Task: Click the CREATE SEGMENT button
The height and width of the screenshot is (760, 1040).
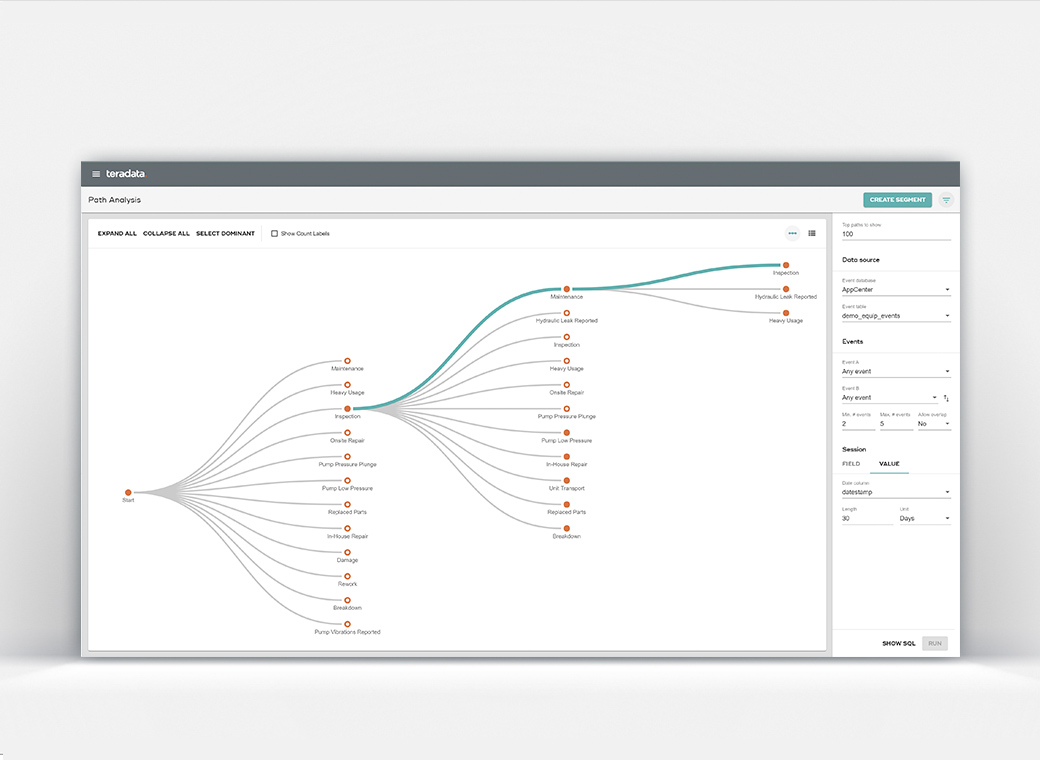Action: coord(897,200)
